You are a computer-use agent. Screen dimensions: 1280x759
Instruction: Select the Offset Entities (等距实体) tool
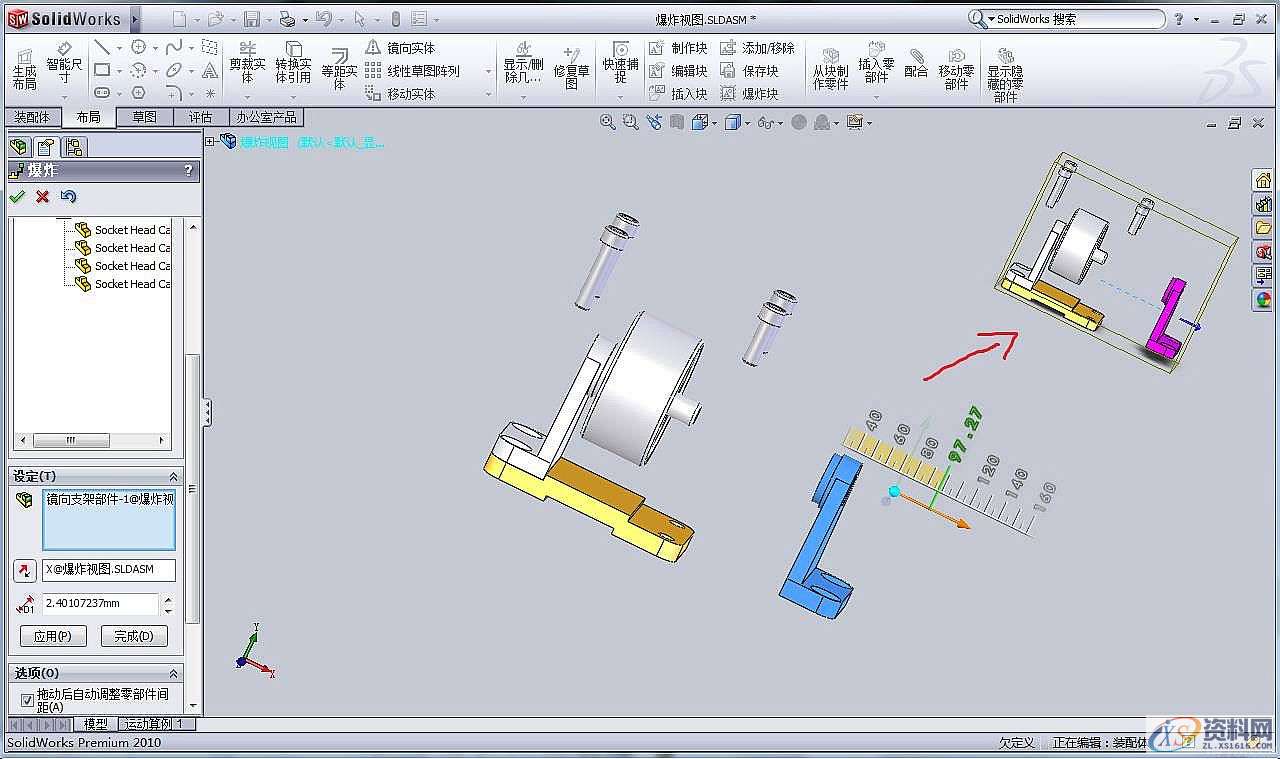click(340, 70)
